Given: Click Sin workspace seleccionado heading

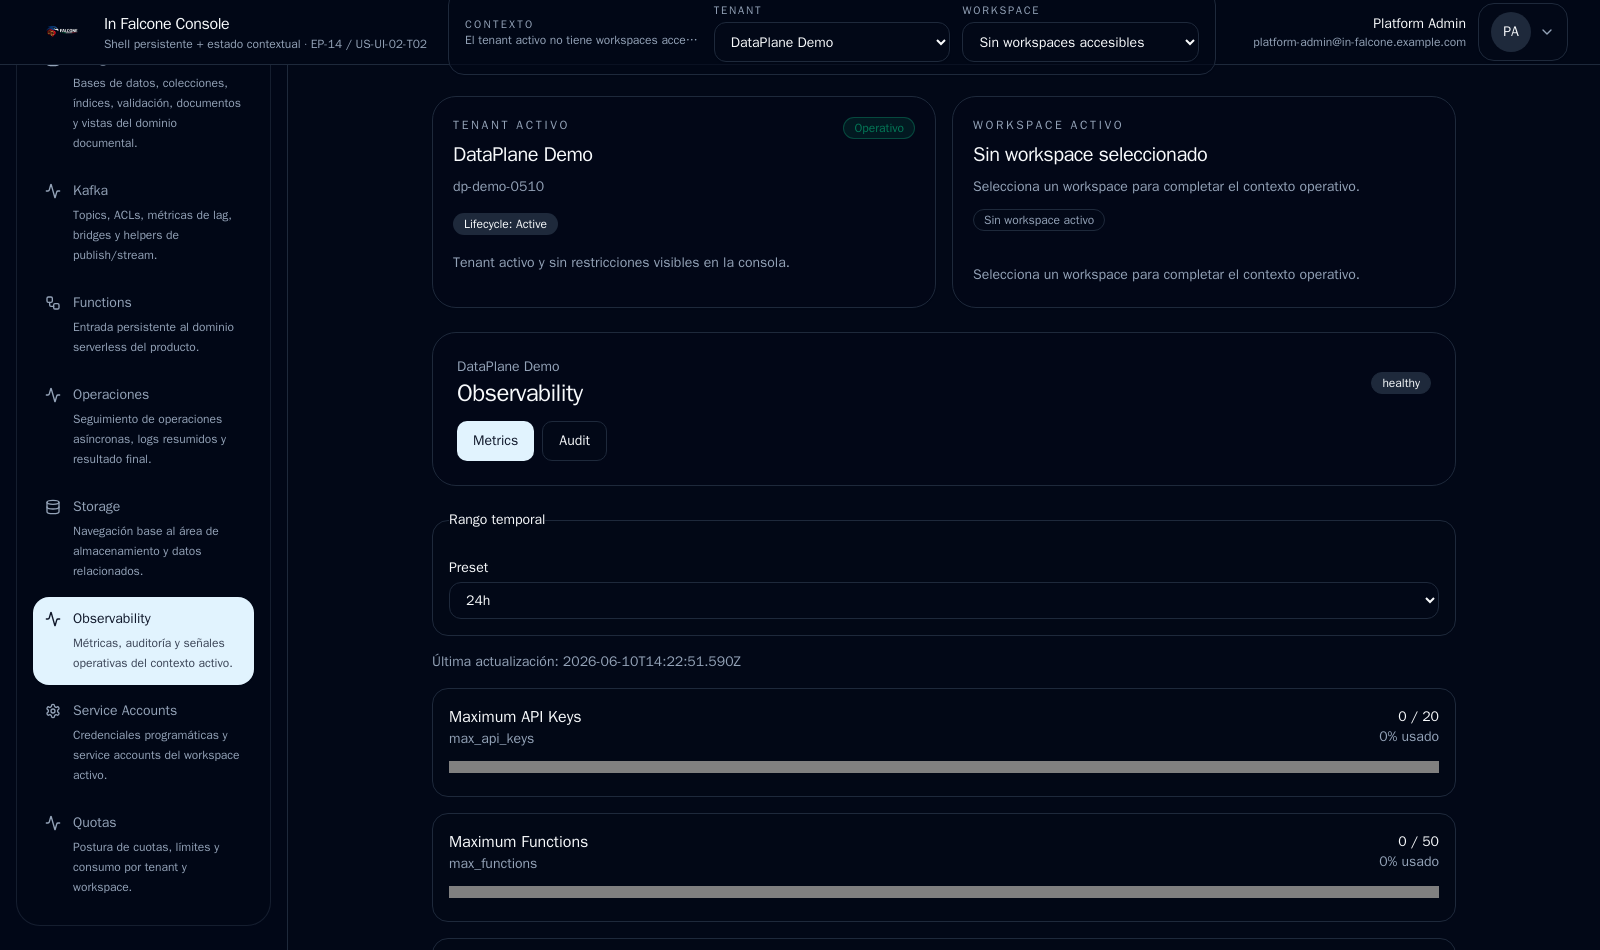Looking at the screenshot, I should click(x=1090, y=155).
